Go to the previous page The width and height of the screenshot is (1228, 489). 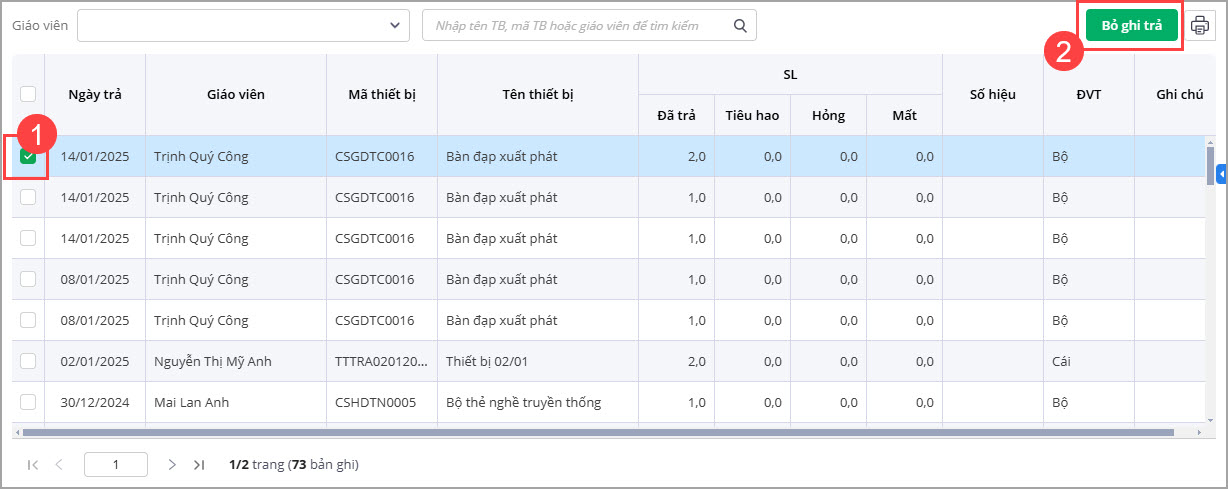[59, 464]
